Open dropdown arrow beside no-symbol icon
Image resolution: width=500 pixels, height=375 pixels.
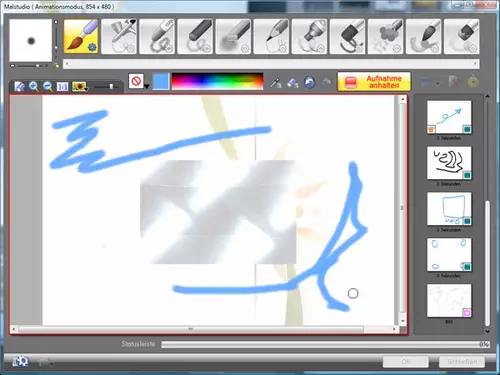pos(146,86)
